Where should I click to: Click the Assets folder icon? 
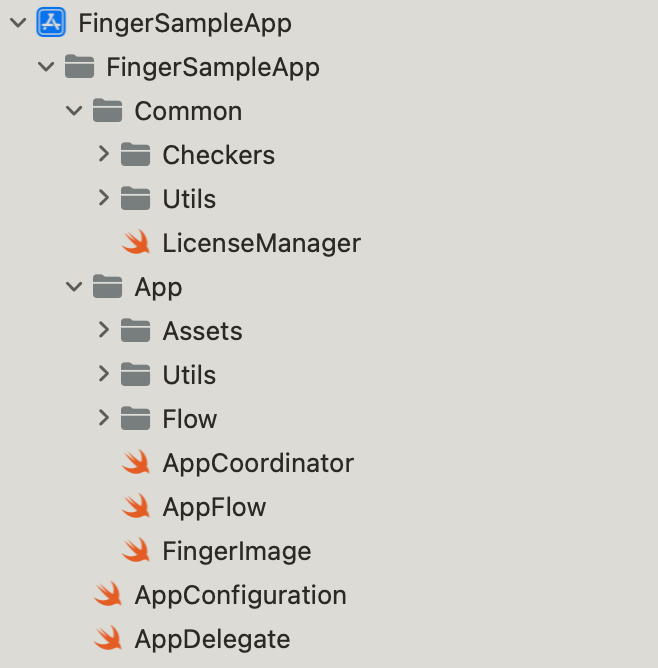pyautogui.click(x=135, y=330)
